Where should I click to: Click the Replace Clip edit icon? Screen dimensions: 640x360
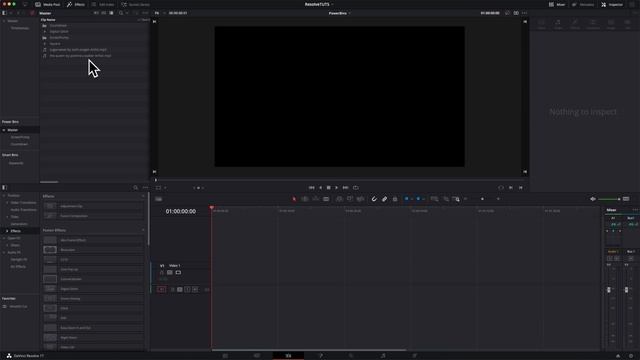pyautogui.click(x=360, y=199)
